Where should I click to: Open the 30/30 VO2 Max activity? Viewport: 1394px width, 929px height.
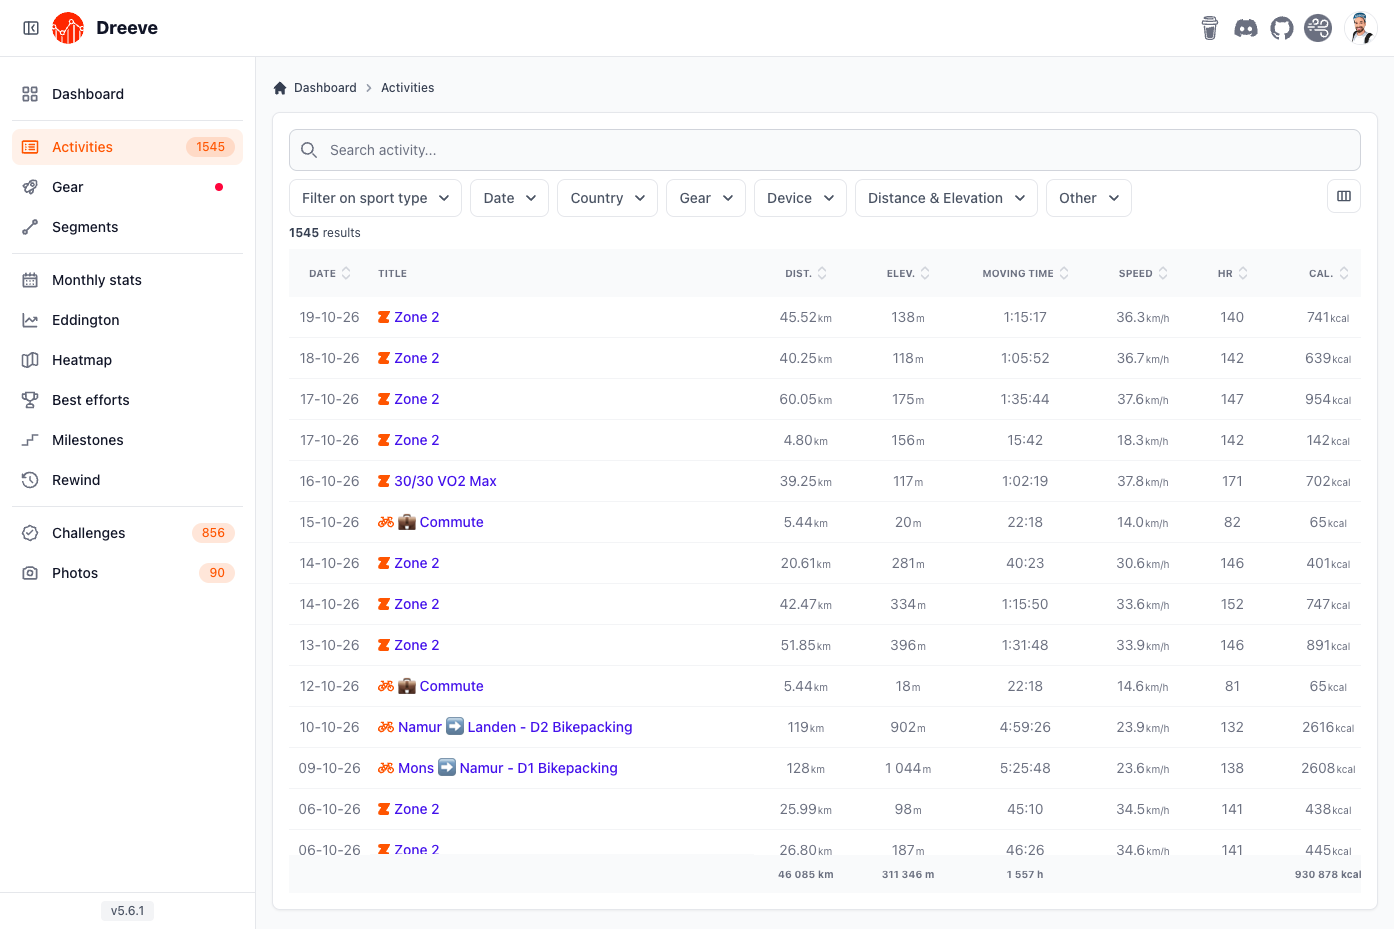pos(445,481)
